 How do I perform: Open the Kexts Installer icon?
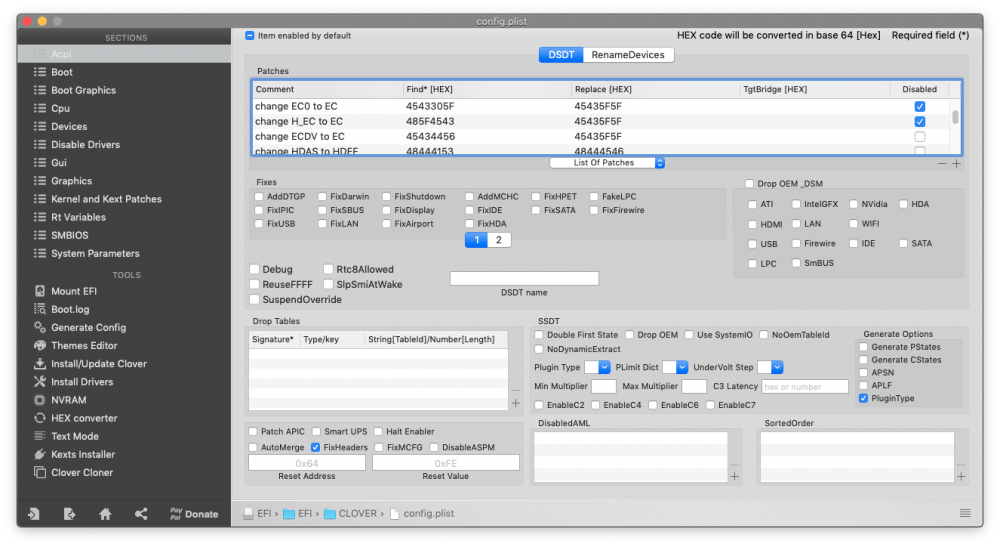coord(40,455)
